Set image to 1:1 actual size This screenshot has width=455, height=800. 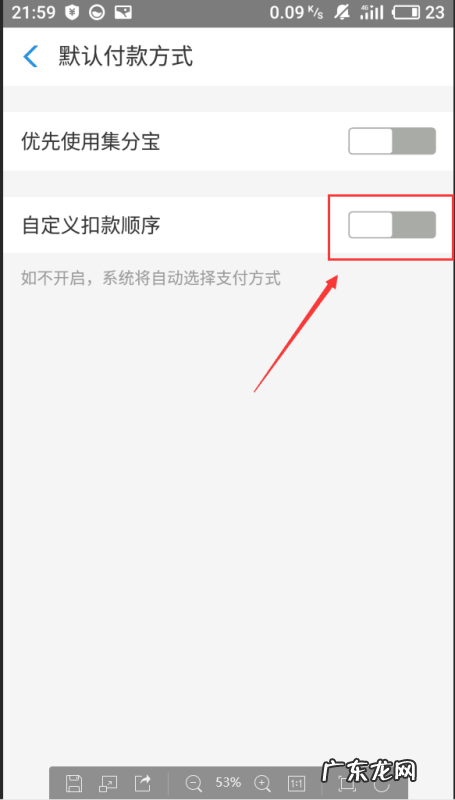pos(297,783)
